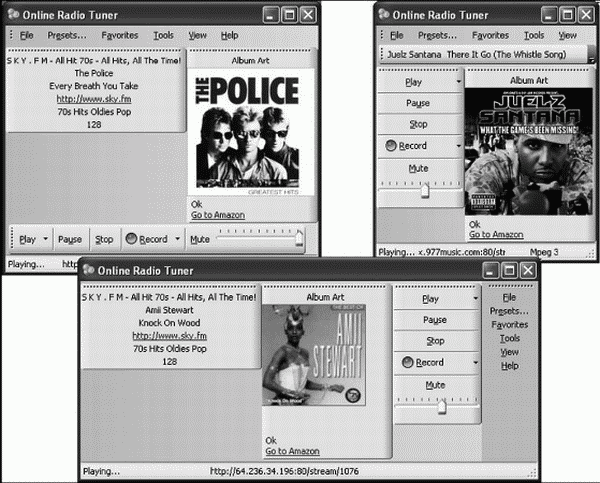Image resolution: width=600 pixels, height=483 pixels.
Task: Expand the Record dropdown arrow in the top-right window
Action: [458, 146]
